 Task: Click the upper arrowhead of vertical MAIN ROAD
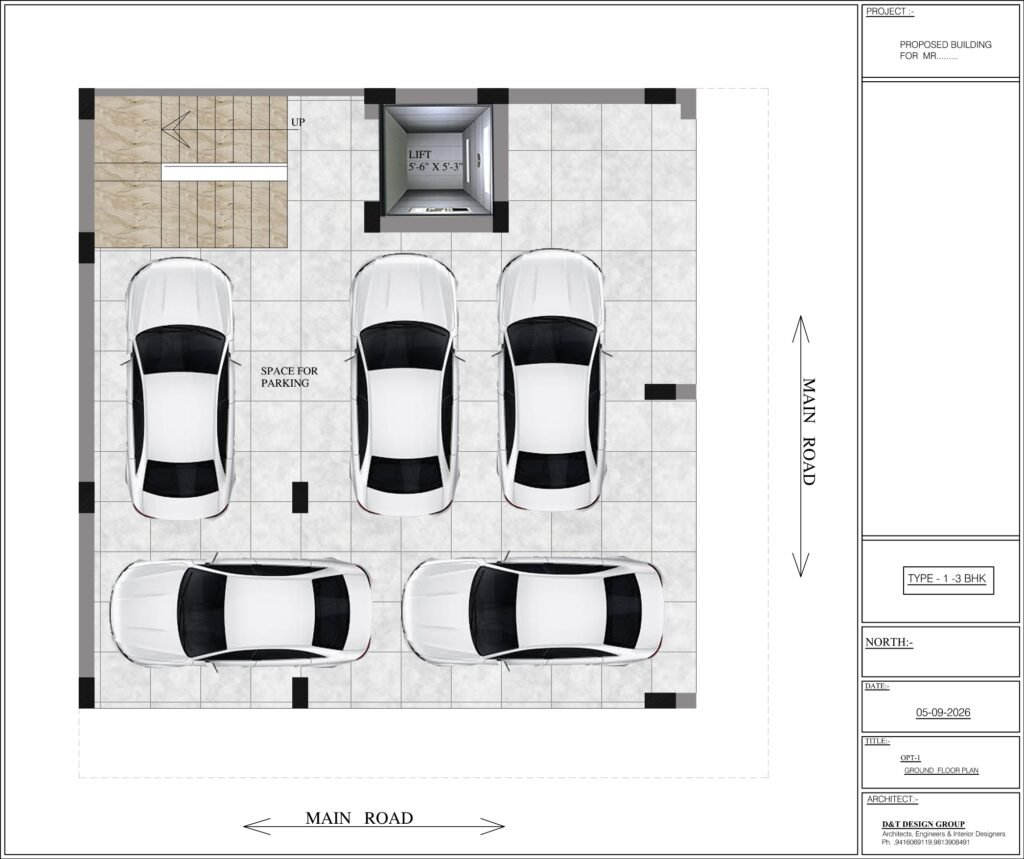tap(801, 329)
